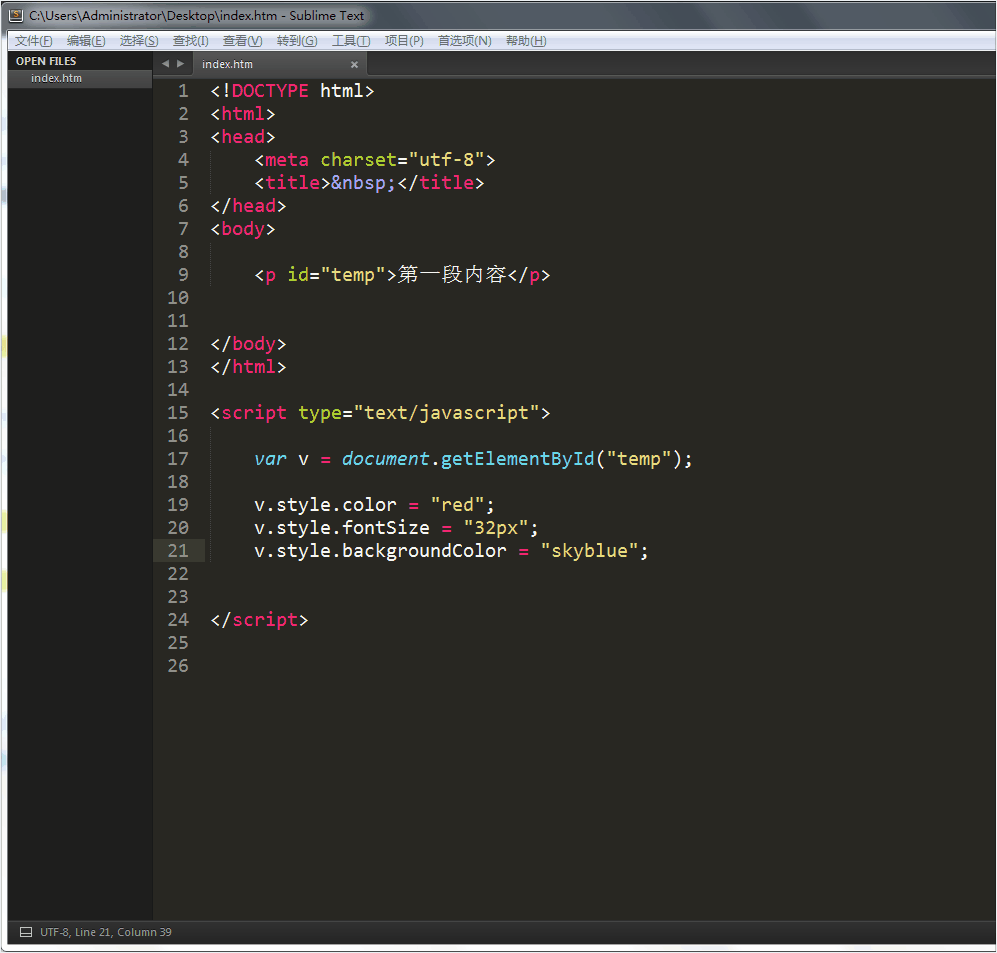
Task: Click v.style.fontSize on line 20
Action: [x=342, y=528]
